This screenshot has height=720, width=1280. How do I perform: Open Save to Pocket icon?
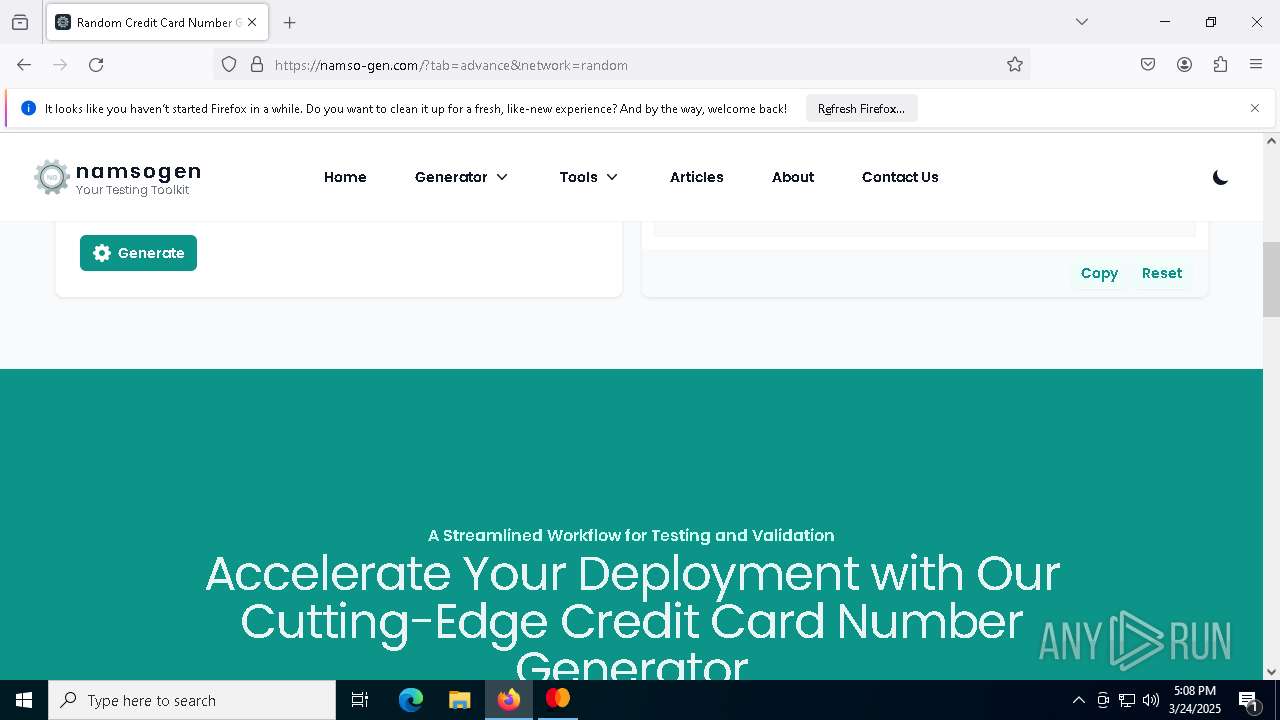[1148, 65]
